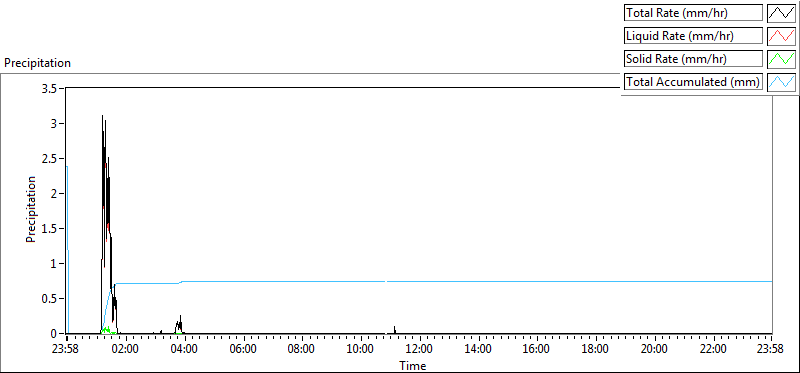Click the red Liquid Rate plot icon
Image resolution: width=800 pixels, height=373 pixels.
tap(782, 36)
